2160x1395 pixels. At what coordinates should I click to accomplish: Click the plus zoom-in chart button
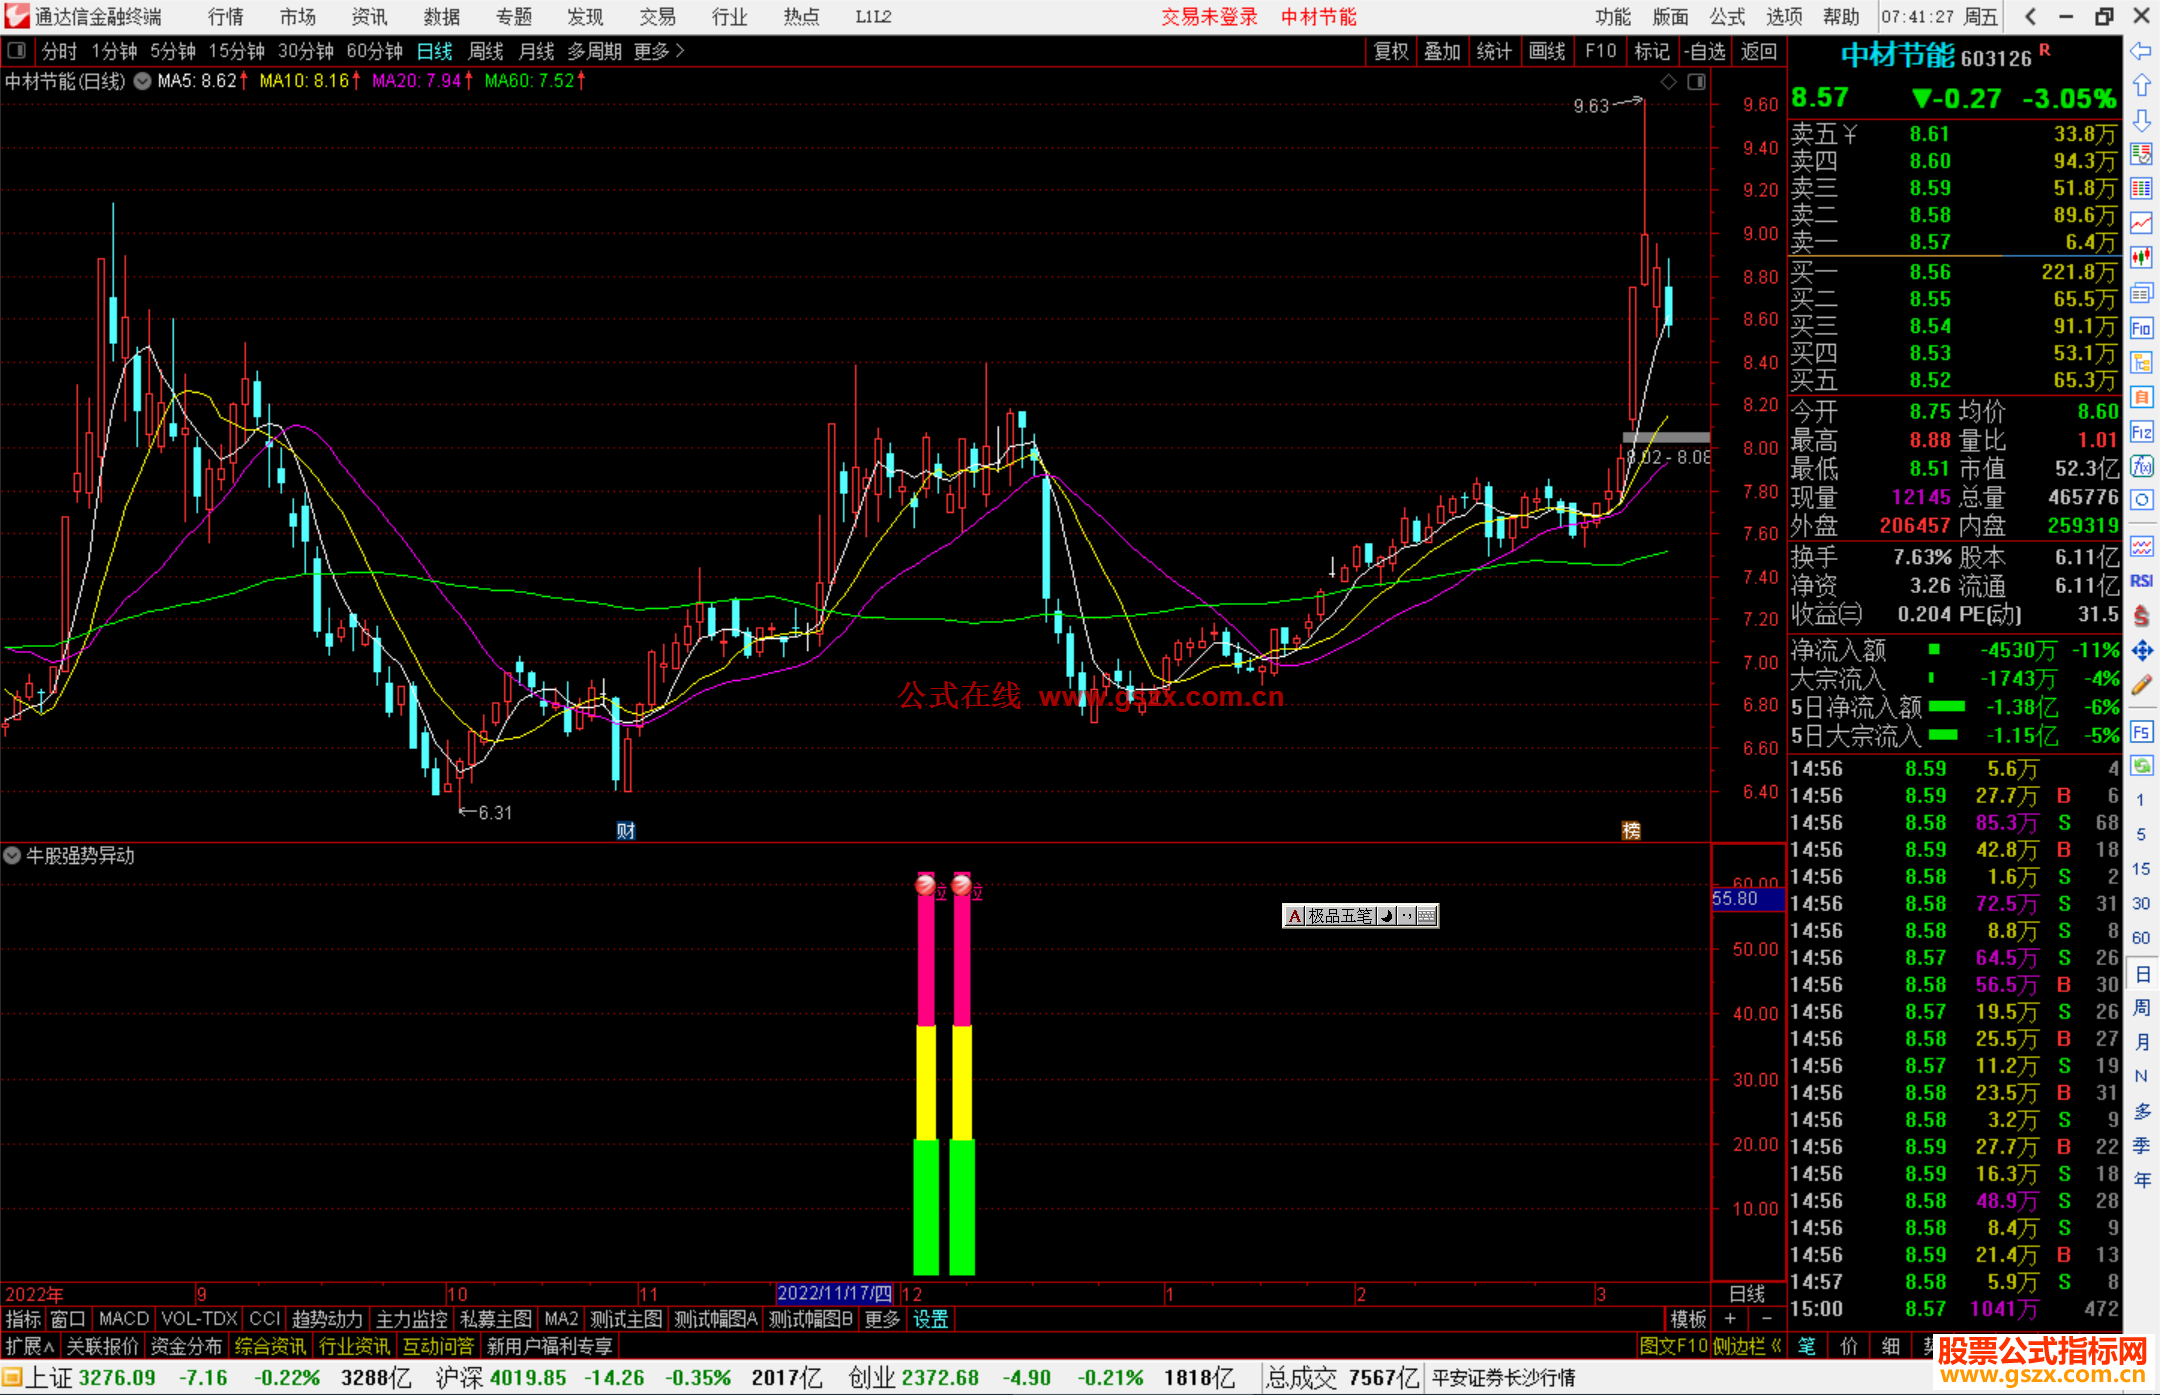click(x=1730, y=1319)
